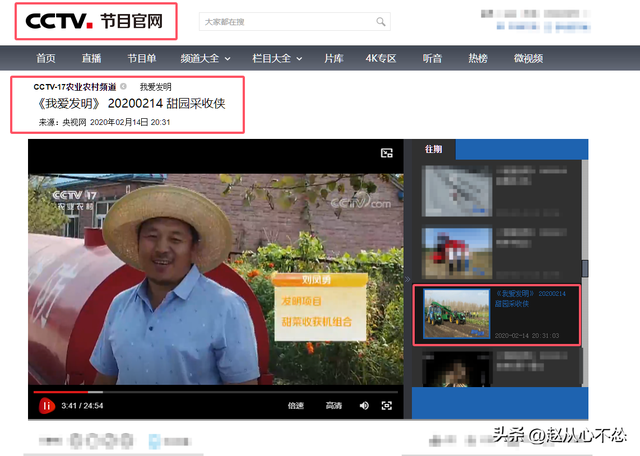Open the dark bottom episode thumbnail
Screen dimensions: 640x456
[457, 369]
